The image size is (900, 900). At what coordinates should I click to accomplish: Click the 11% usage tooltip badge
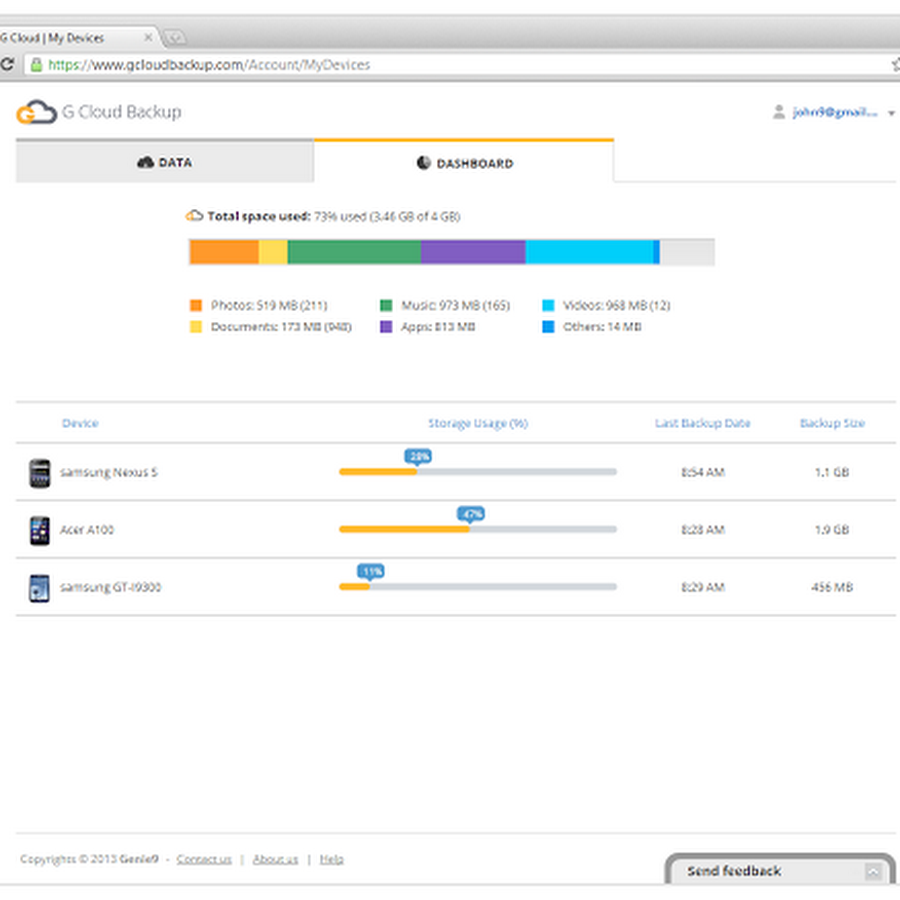371,571
